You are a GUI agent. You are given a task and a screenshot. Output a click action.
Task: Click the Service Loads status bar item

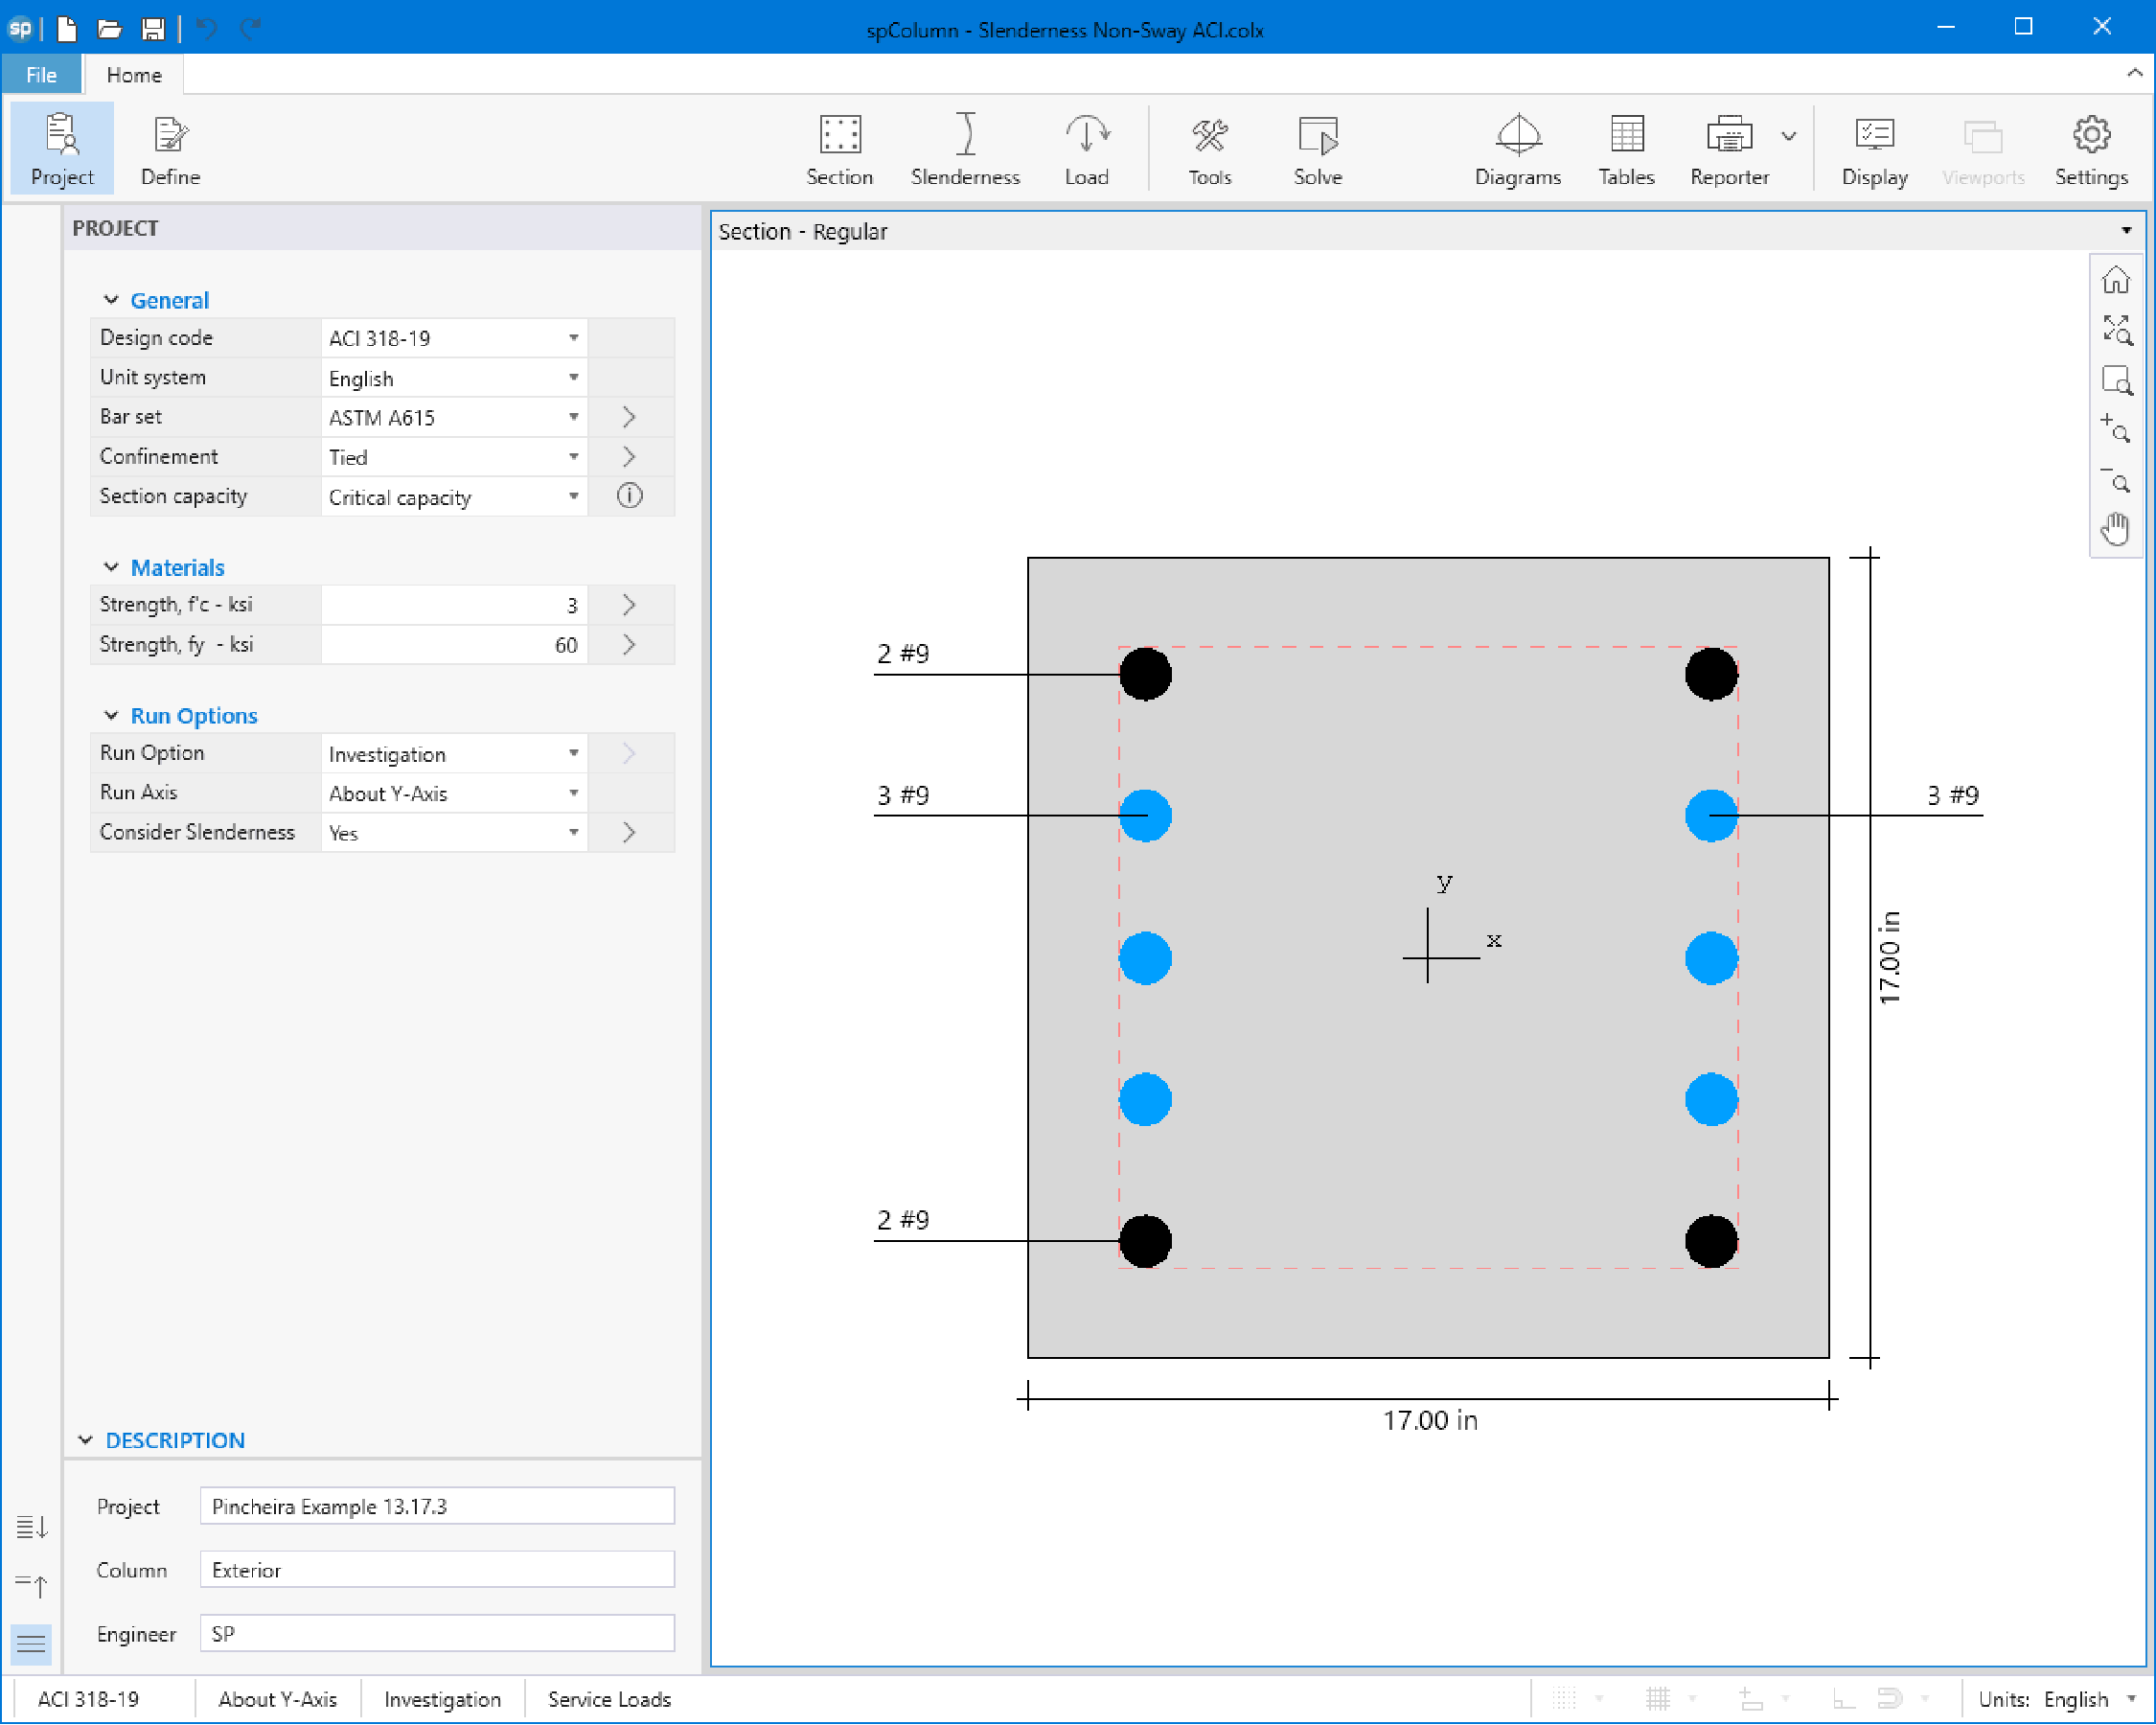pyautogui.click(x=609, y=1699)
